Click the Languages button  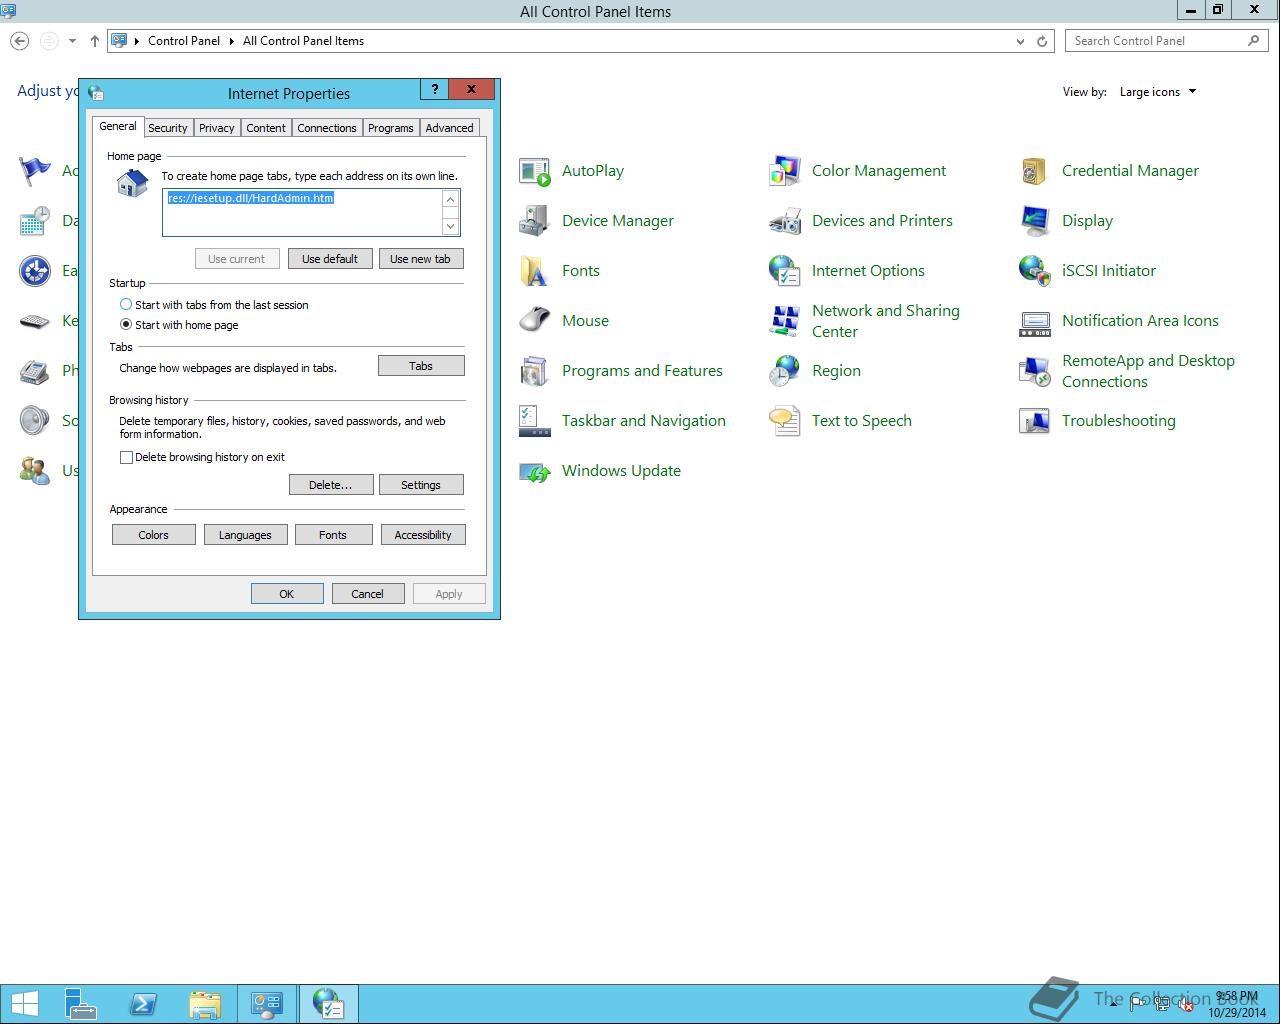245,535
